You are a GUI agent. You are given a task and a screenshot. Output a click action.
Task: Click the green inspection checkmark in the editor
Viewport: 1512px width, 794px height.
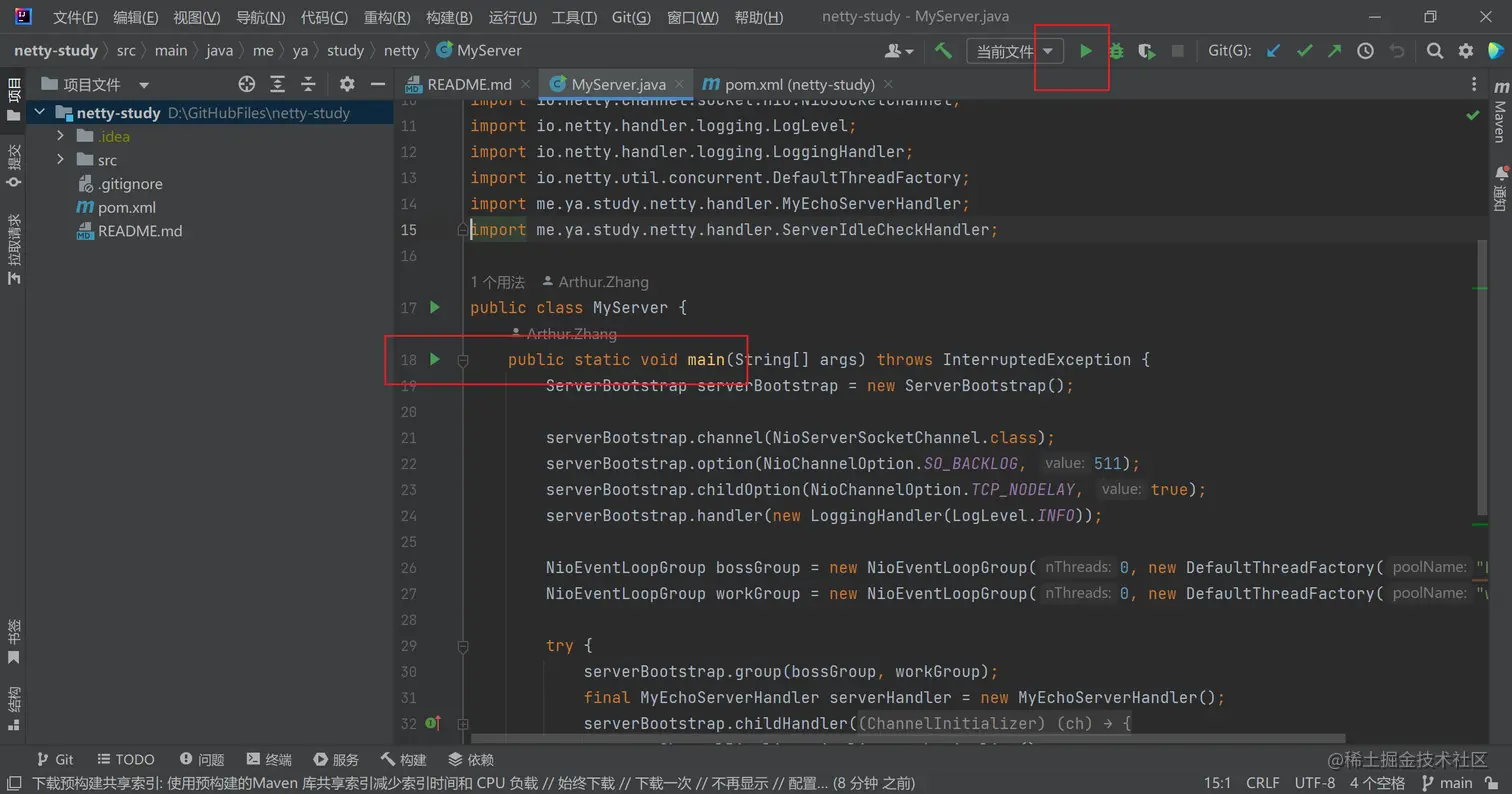1473,116
